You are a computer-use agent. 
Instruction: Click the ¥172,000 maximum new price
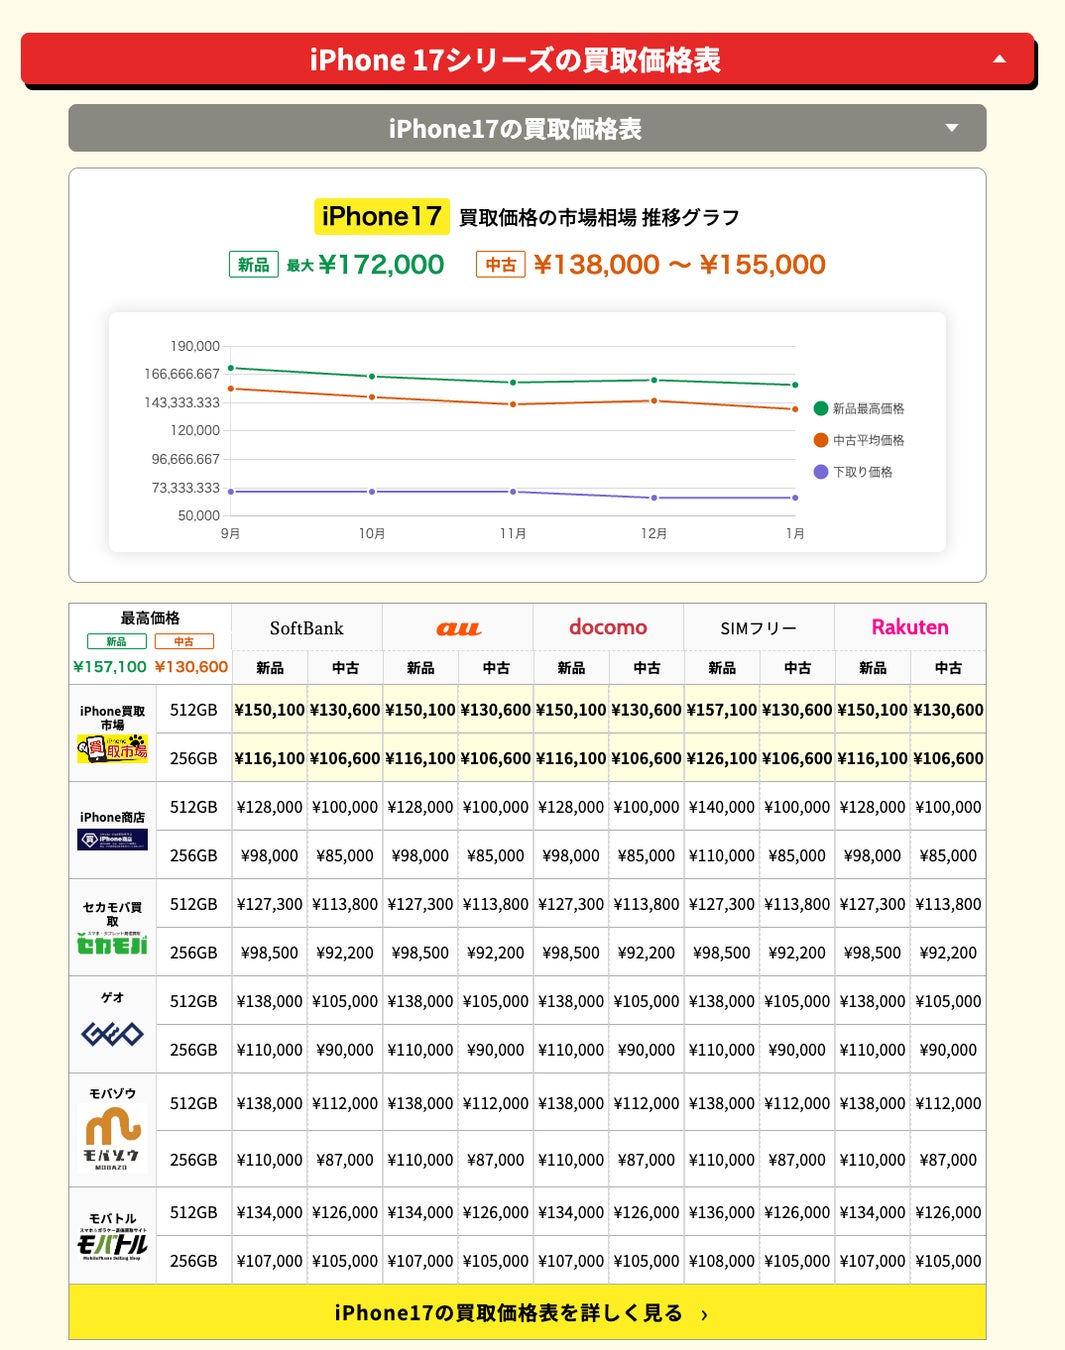tap(381, 264)
